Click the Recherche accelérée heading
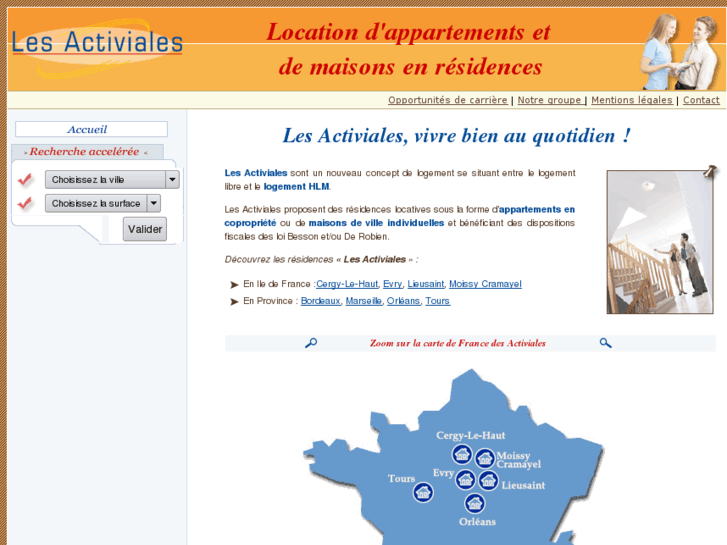 click(x=84, y=152)
